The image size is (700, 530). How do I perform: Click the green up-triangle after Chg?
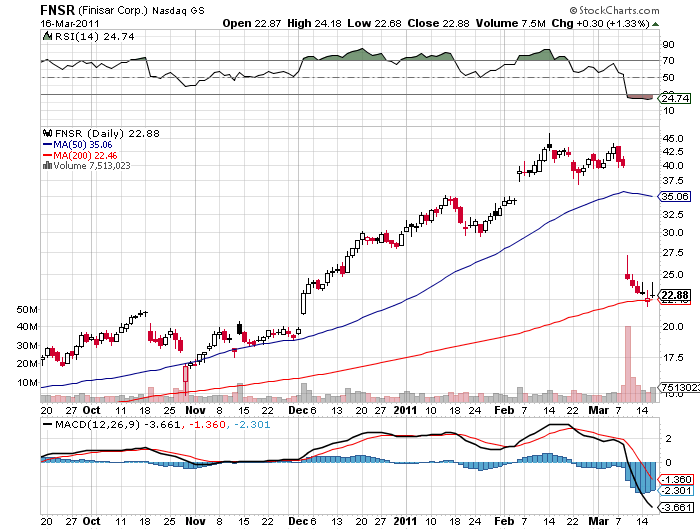(x=655, y=24)
